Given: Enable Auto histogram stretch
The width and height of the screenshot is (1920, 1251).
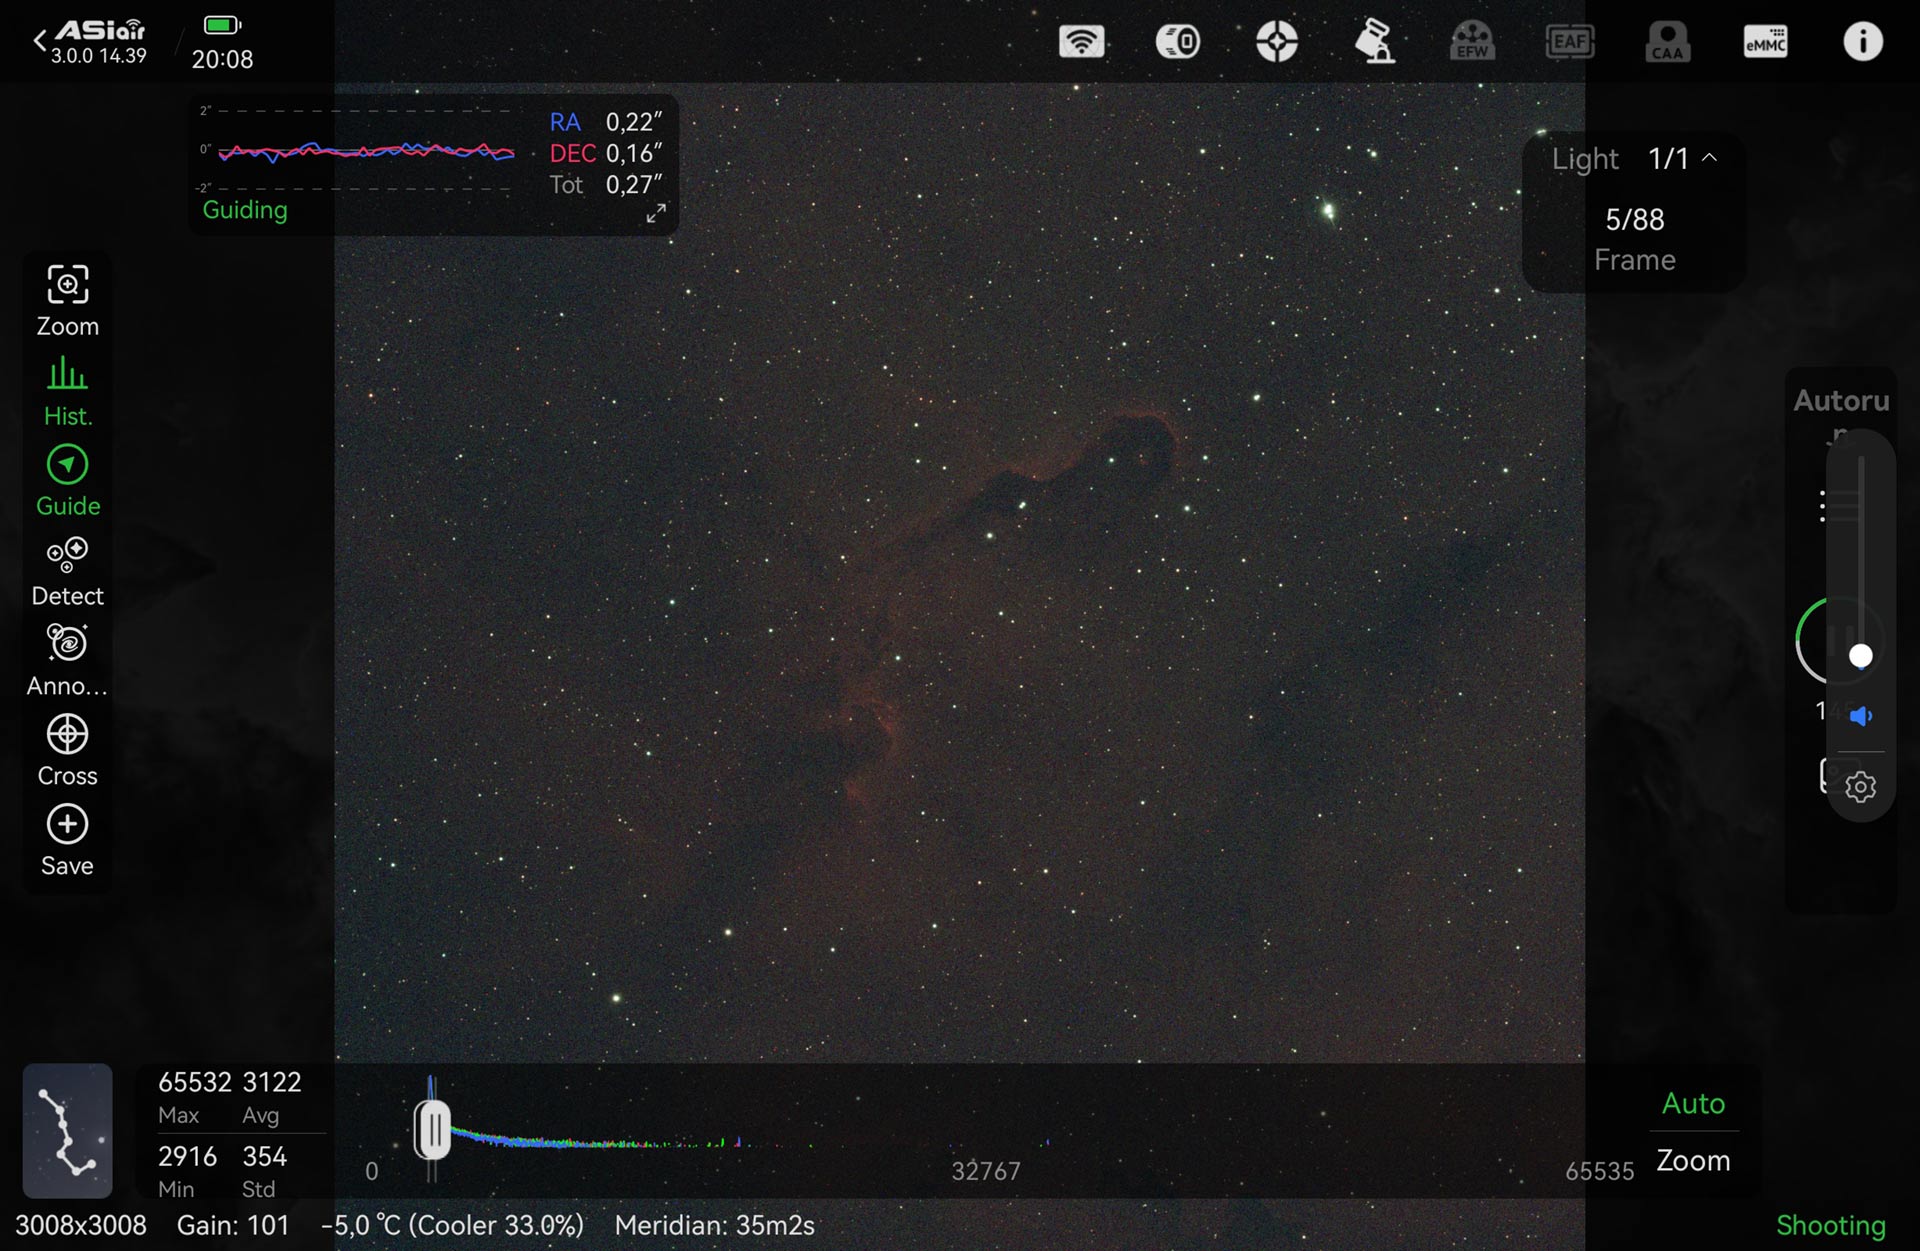Looking at the screenshot, I should pos(1693,1103).
